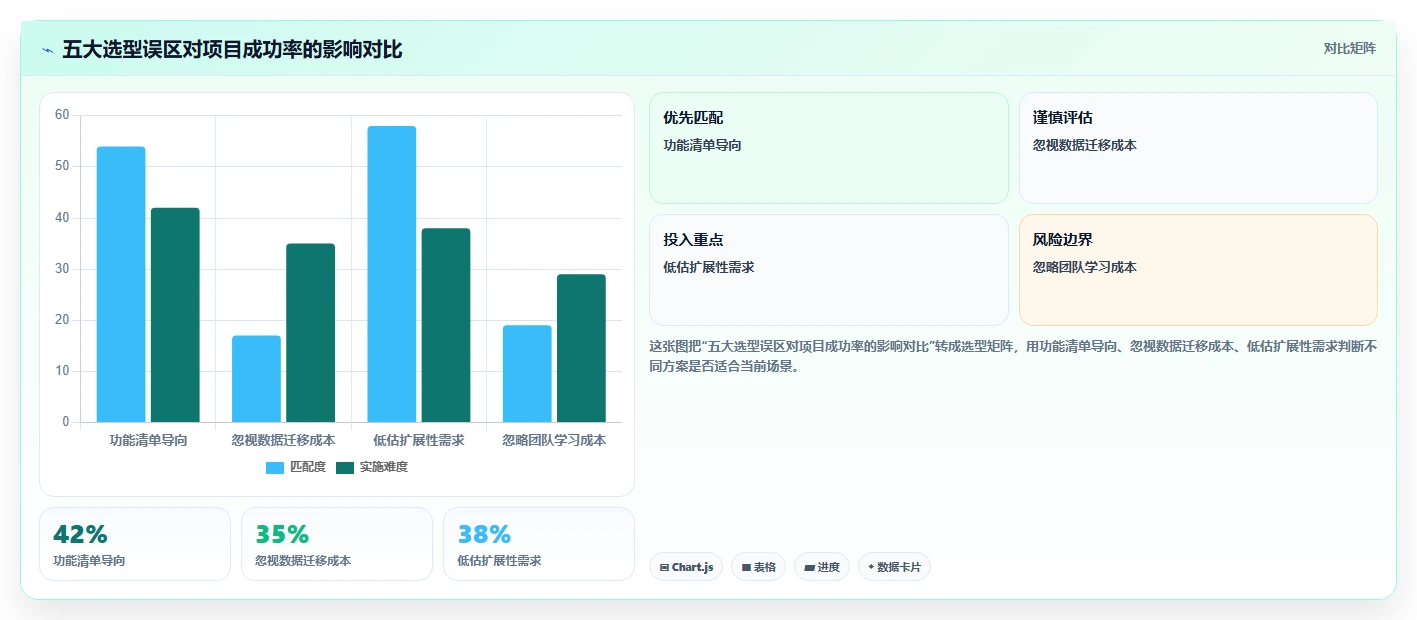Click the y-axis value 60
This screenshot has width=1417, height=620.
pyautogui.click(x=62, y=115)
